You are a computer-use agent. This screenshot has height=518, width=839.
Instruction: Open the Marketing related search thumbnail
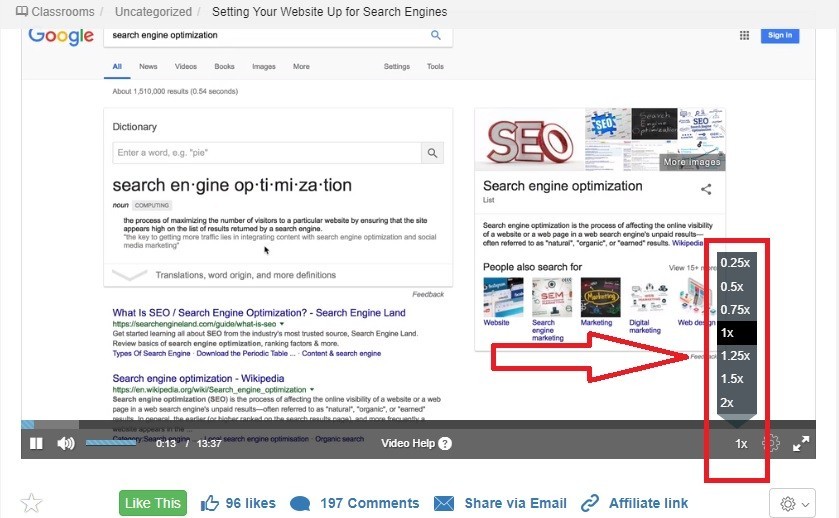click(600, 297)
